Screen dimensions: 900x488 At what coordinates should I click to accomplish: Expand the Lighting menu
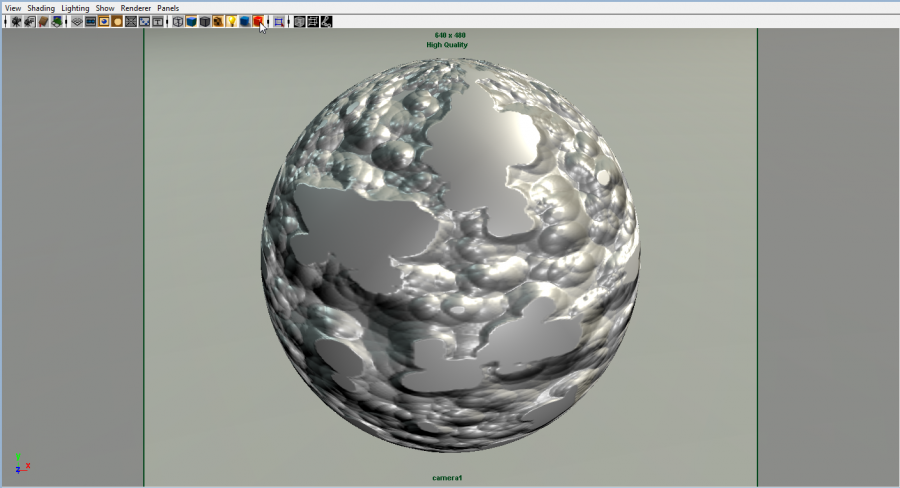click(75, 8)
